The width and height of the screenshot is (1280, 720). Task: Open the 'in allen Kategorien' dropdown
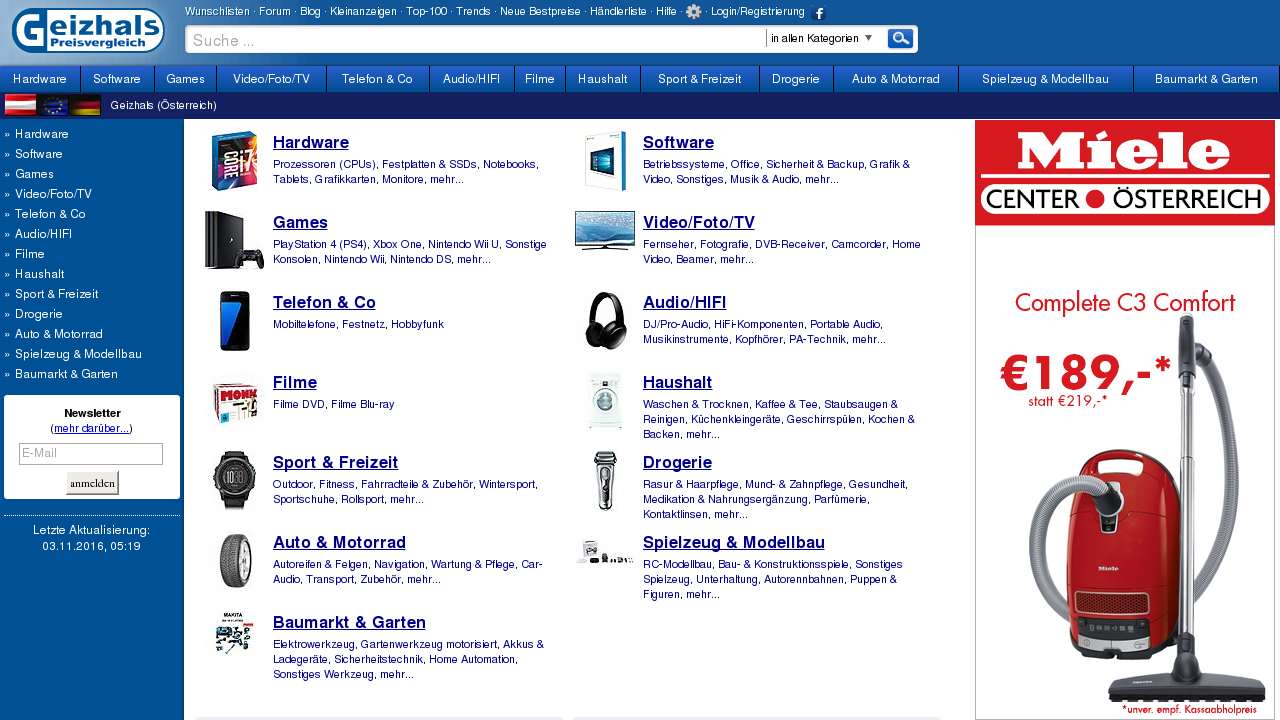[x=823, y=38]
